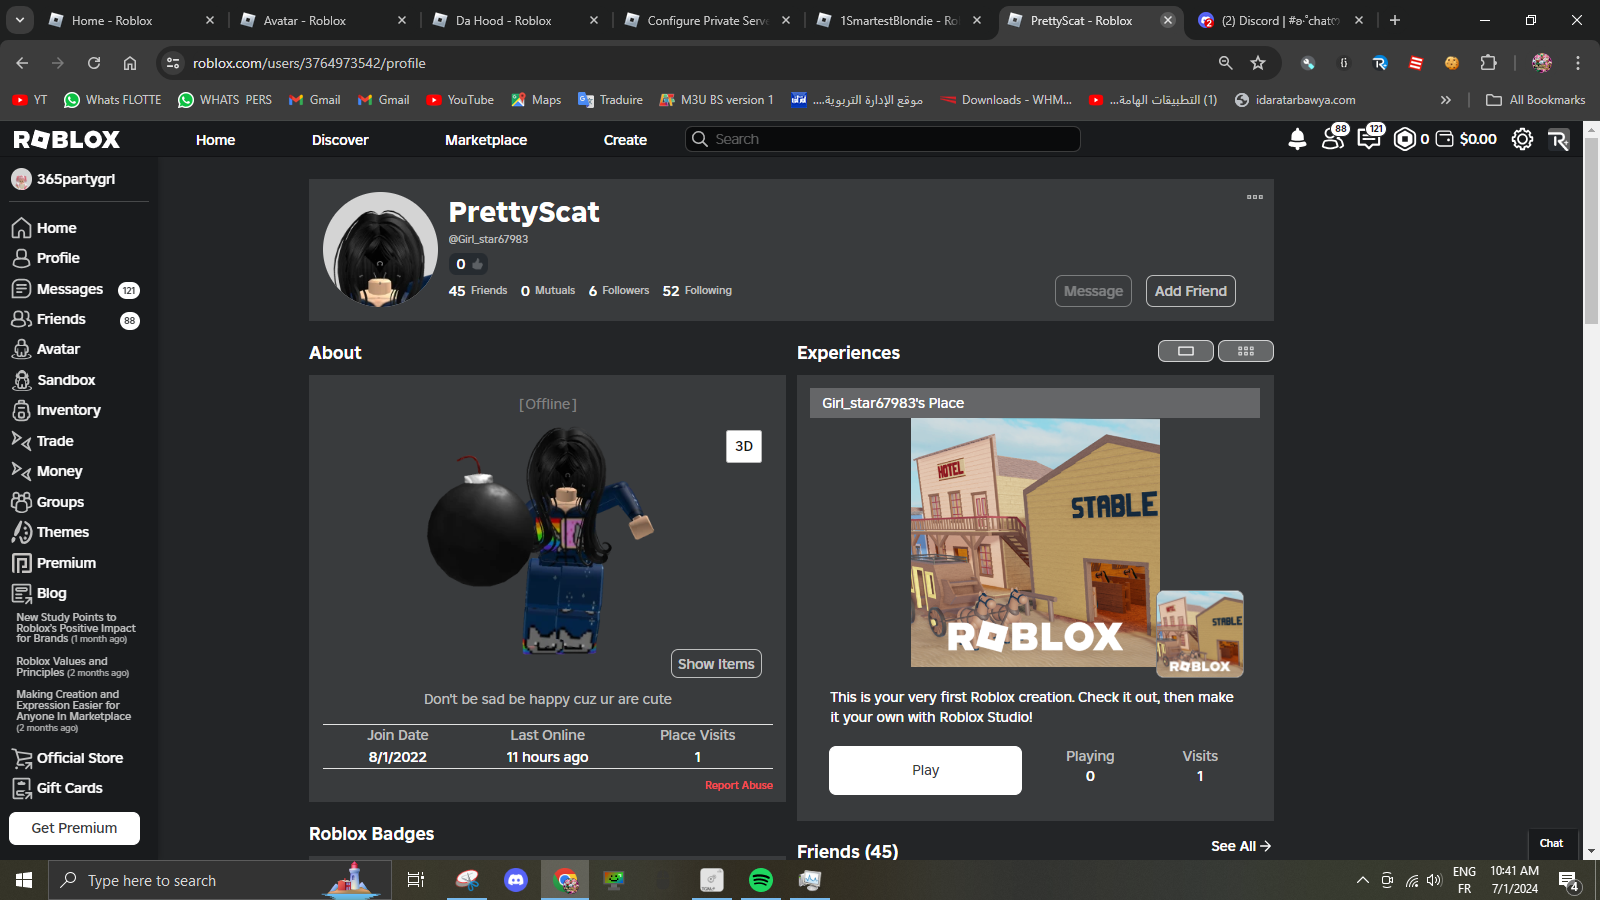
Task: Open the YouTube bookmark
Action: click(x=460, y=100)
